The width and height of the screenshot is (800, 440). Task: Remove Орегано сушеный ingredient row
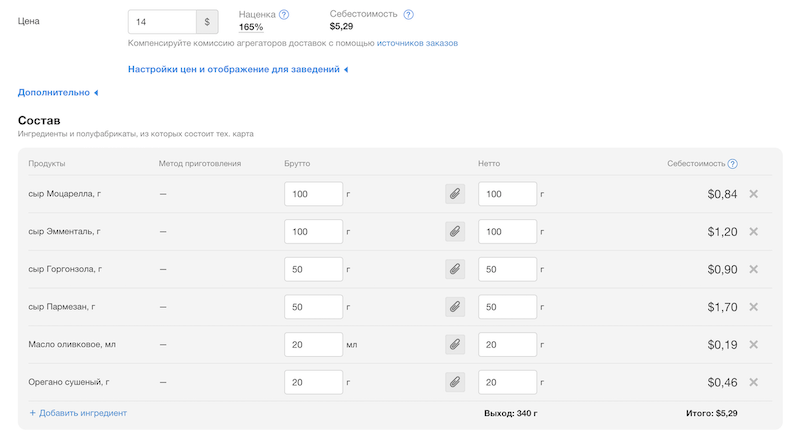coord(754,382)
